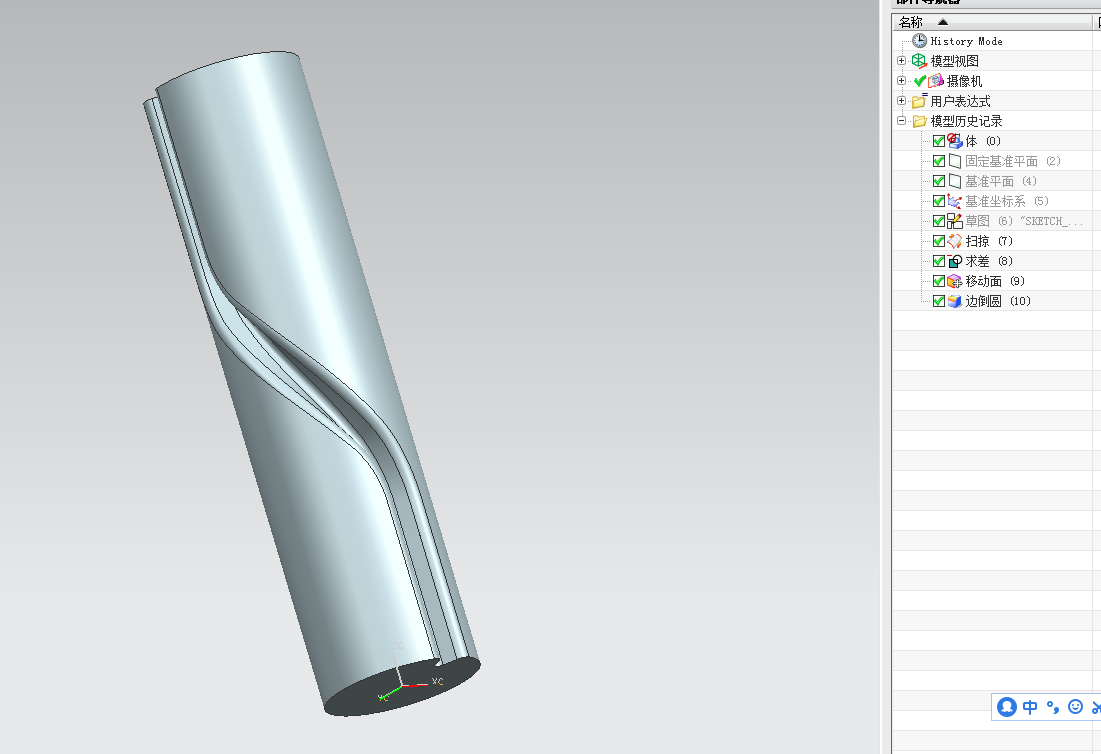Expand the 用户表达式 tree node
Viewport: 1101px width, 754px height.
(902, 100)
